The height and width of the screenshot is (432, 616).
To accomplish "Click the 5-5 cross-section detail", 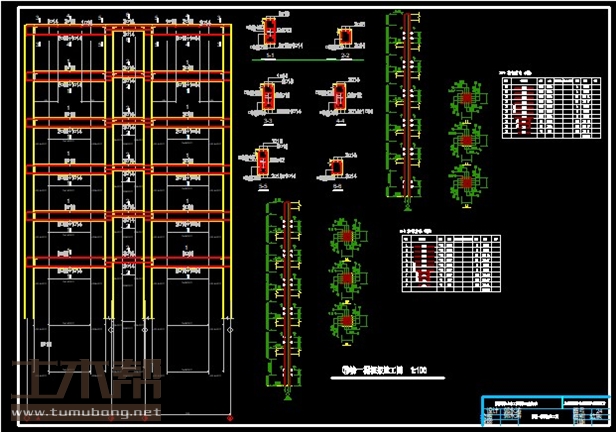I will click(x=264, y=161).
